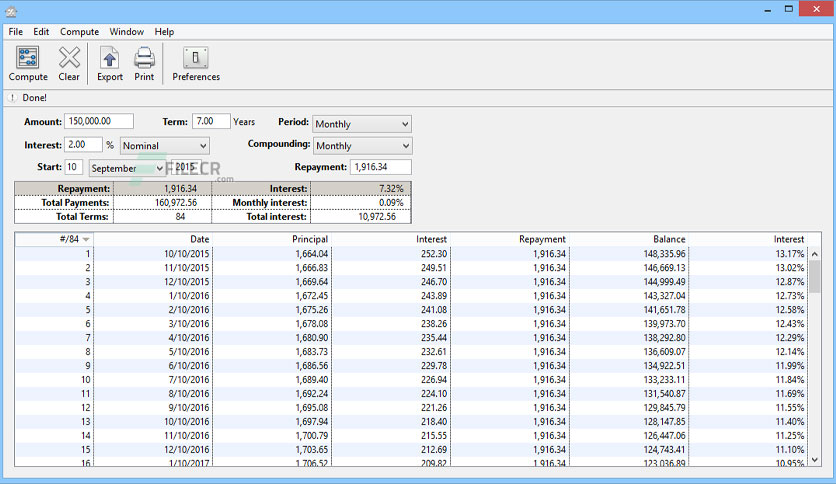This screenshot has width=836, height=484.
Task: Click the scroll down arrow in the table
Action: click(815, 459)
